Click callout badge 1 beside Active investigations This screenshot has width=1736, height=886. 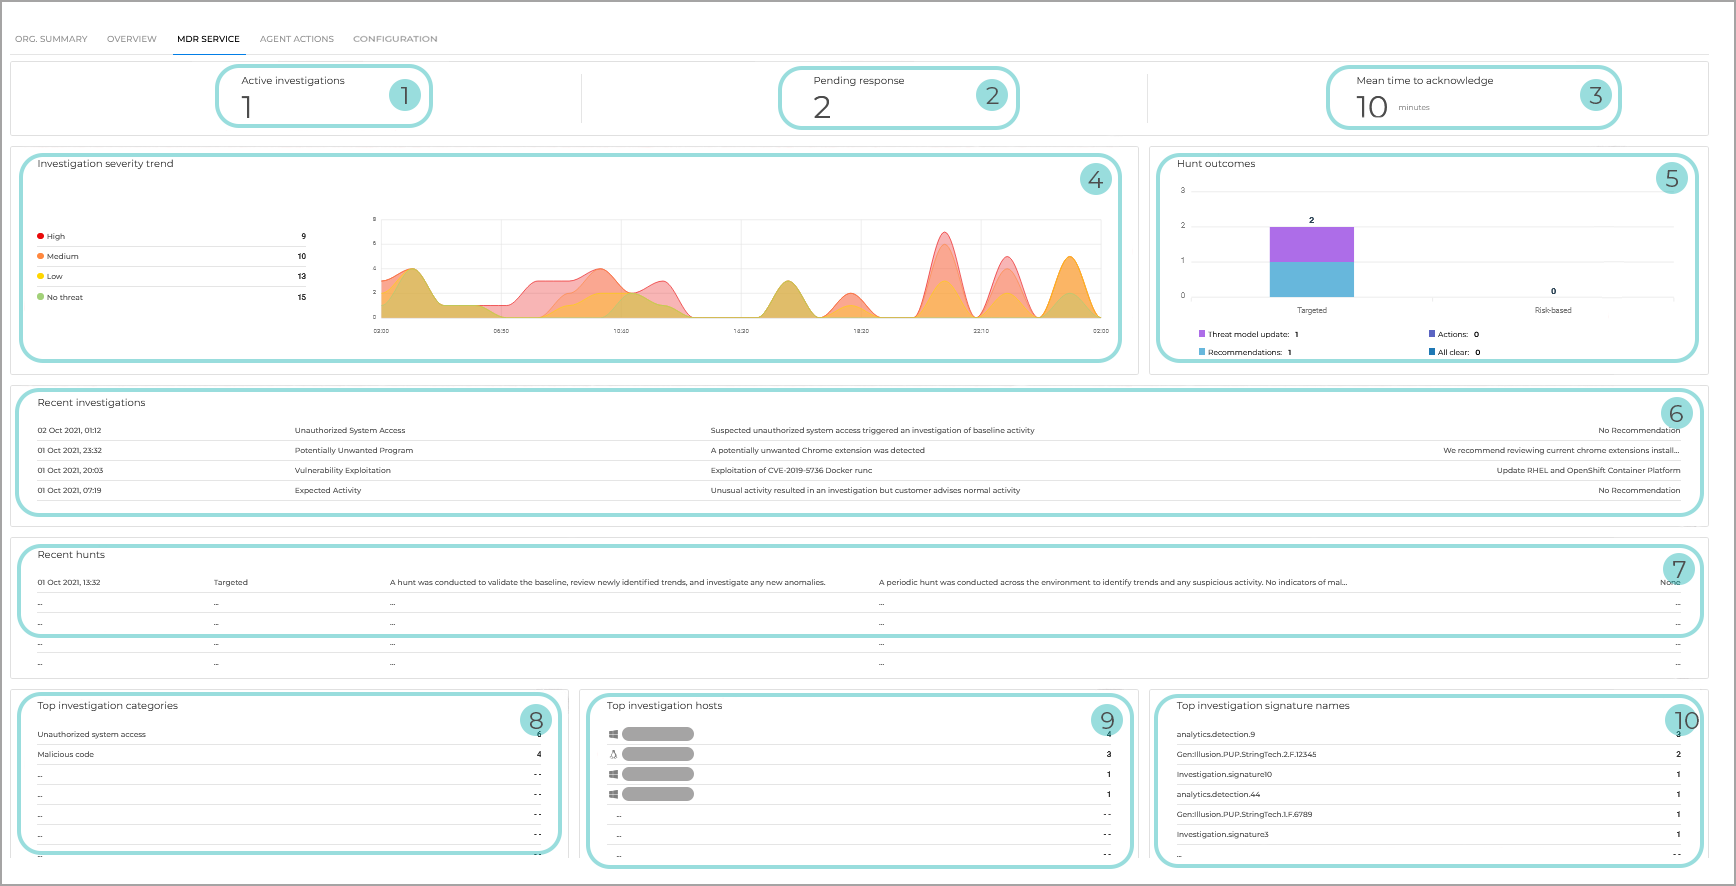pos(404,95)
